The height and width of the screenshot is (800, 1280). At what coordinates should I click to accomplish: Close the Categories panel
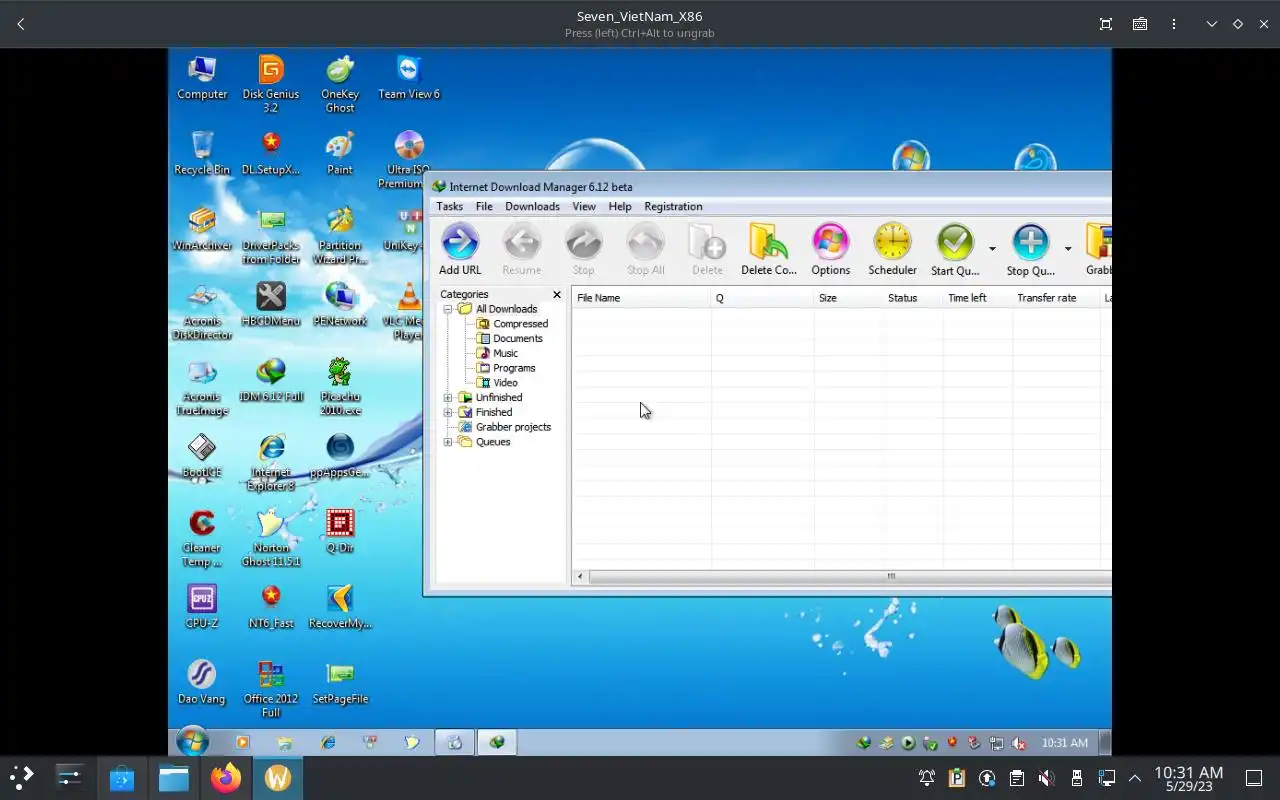pyautogui.click(x=557, y=294)
